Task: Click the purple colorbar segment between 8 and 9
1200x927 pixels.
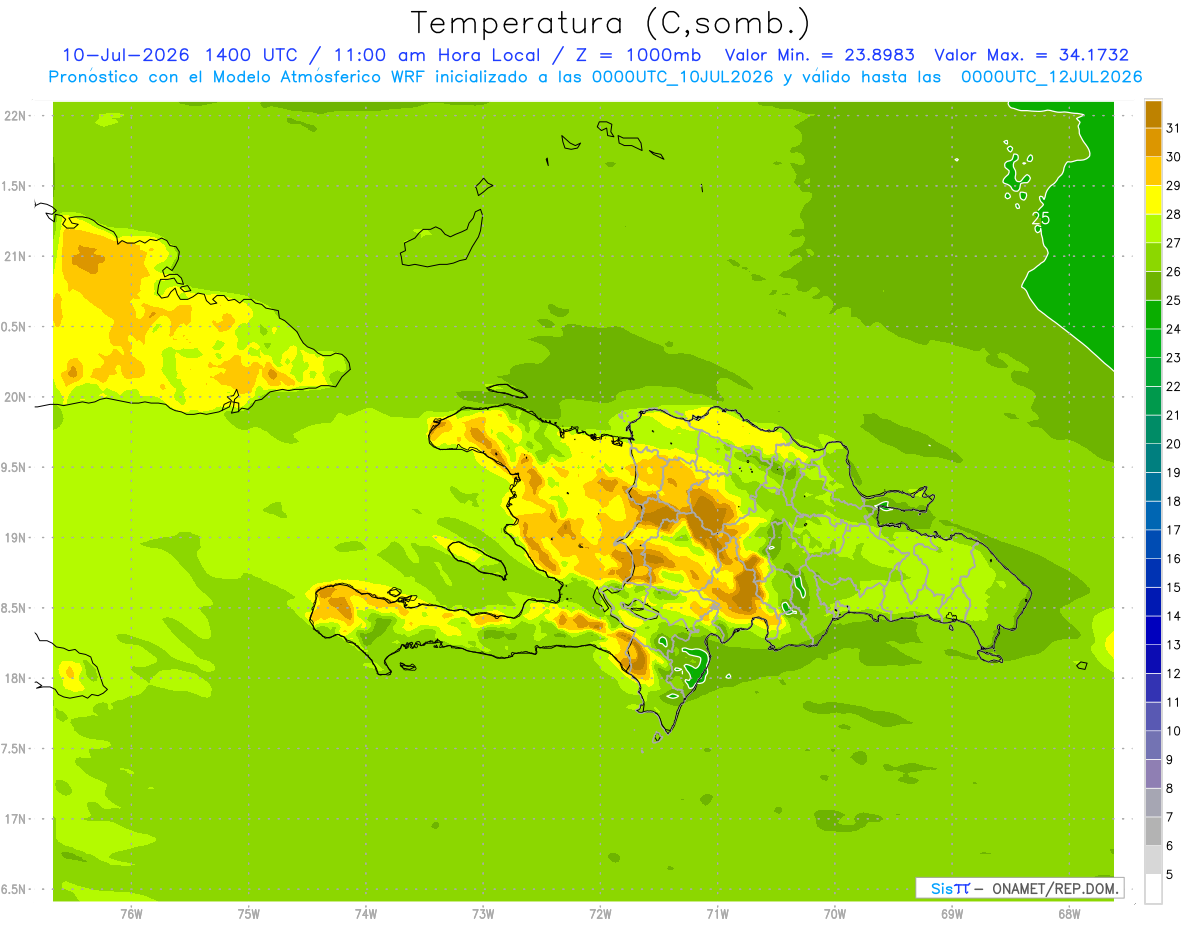Action: [x=1153, y=774]
